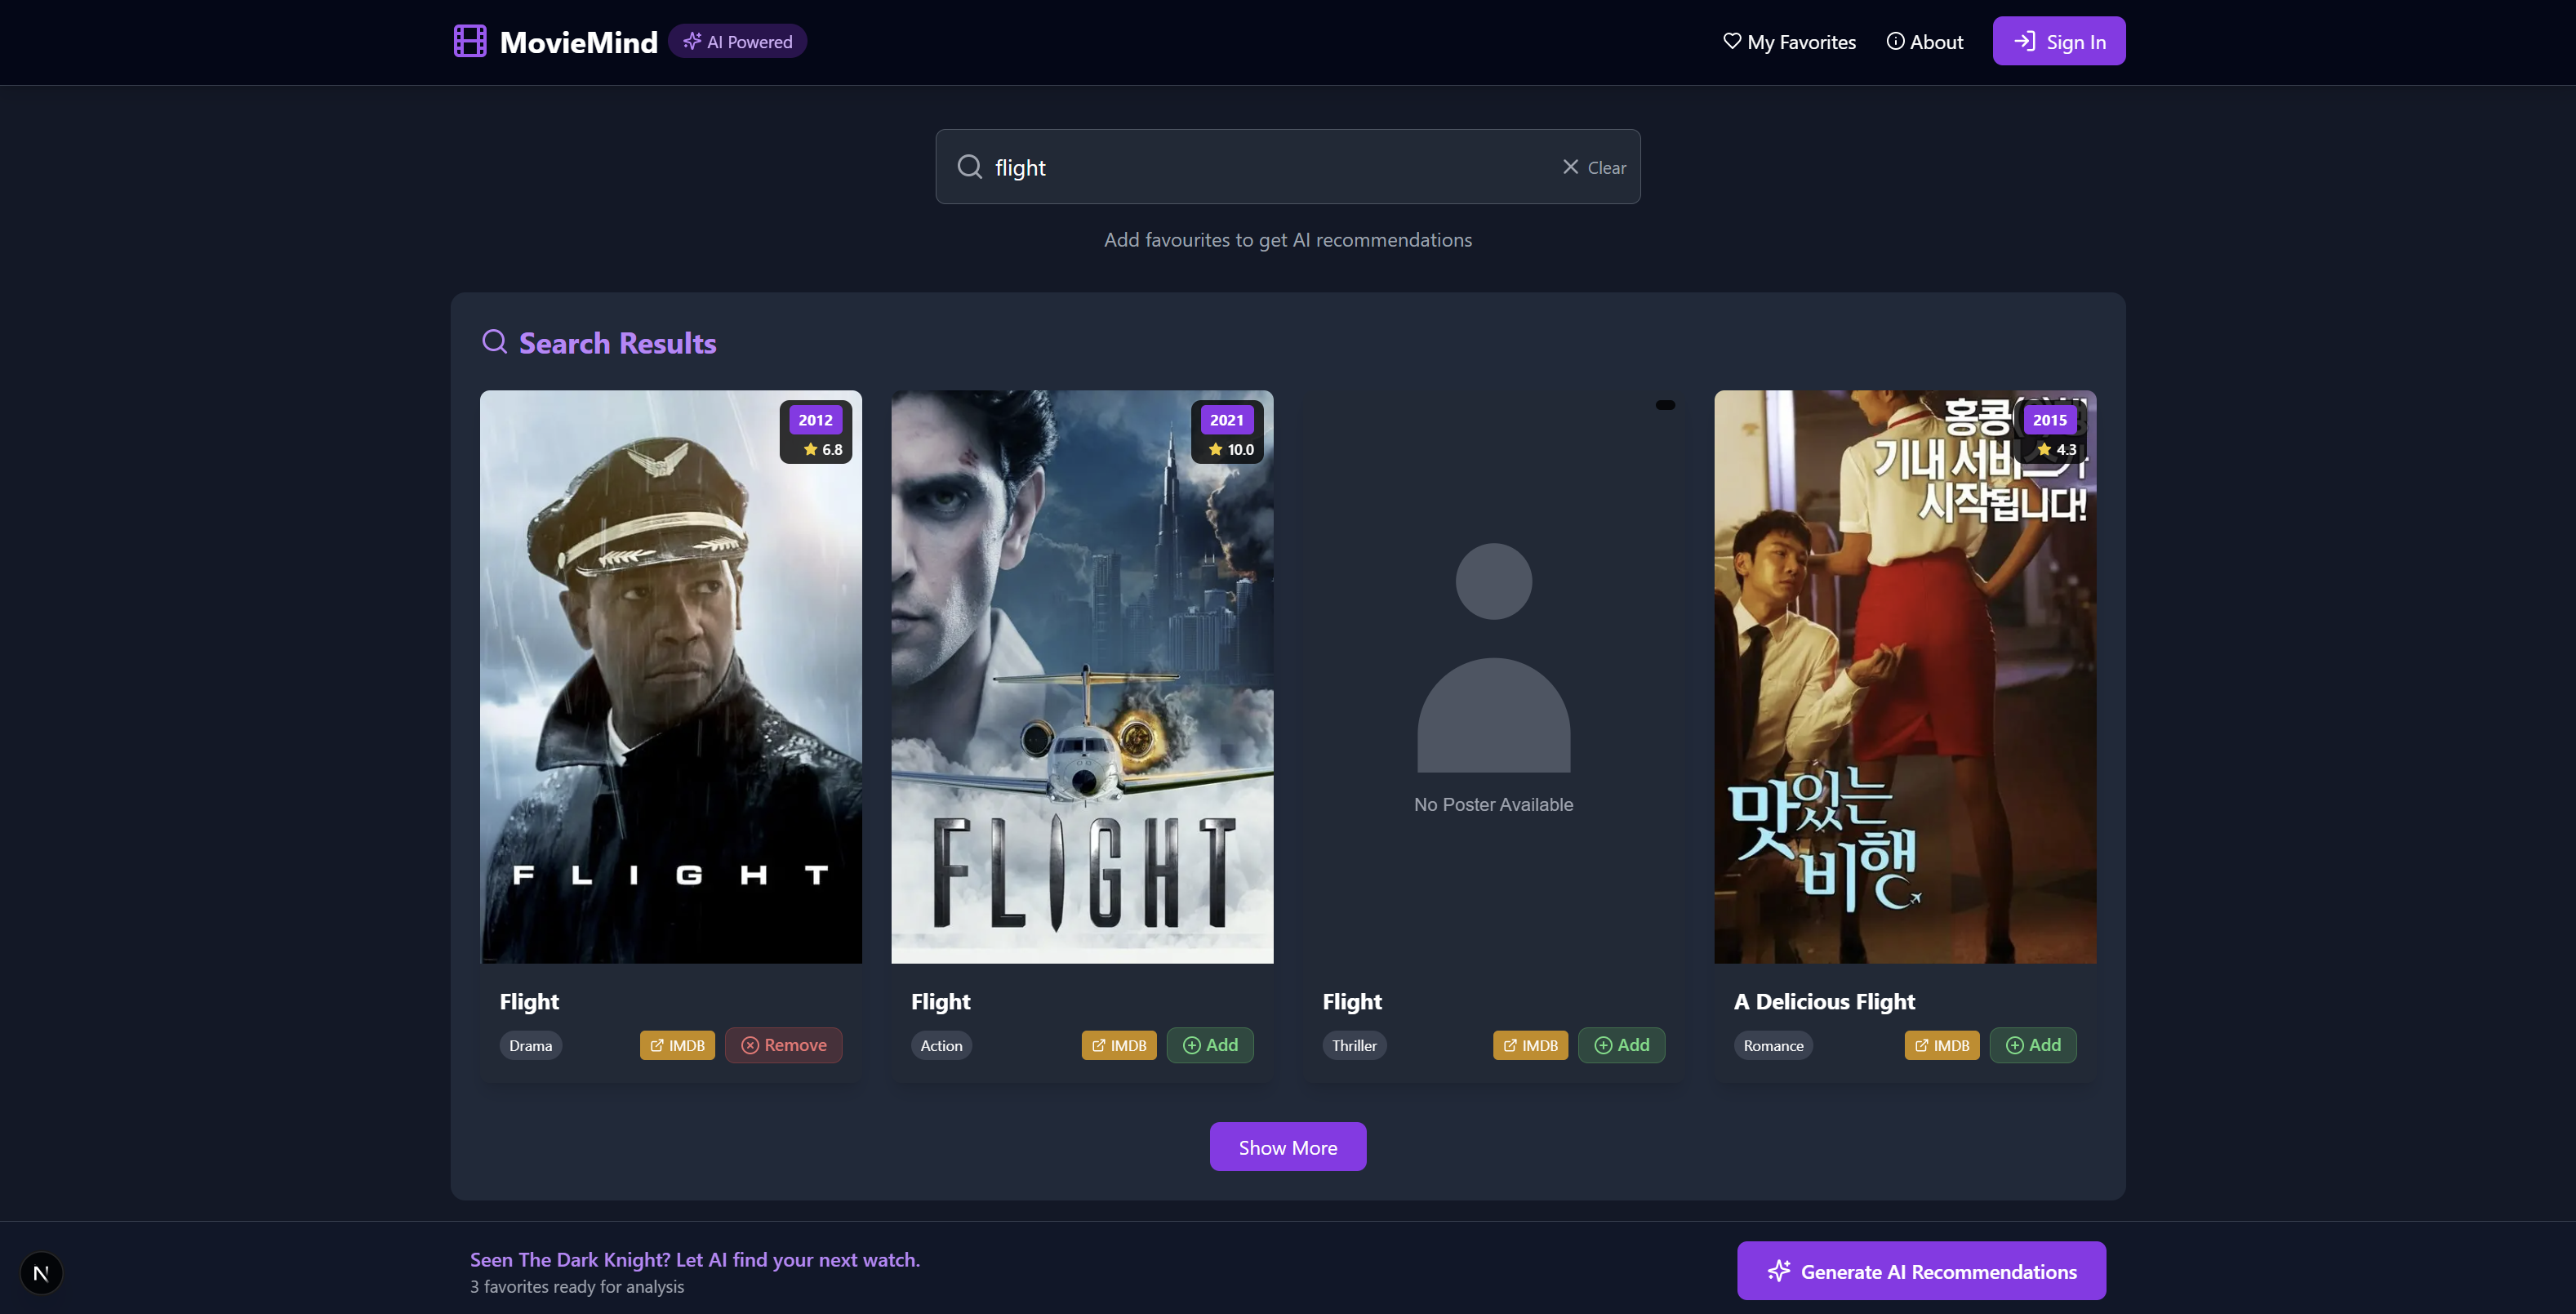Open the Next.js dev tools N icon
Screen dimensions: 2576x1314
coord(41,1273)
